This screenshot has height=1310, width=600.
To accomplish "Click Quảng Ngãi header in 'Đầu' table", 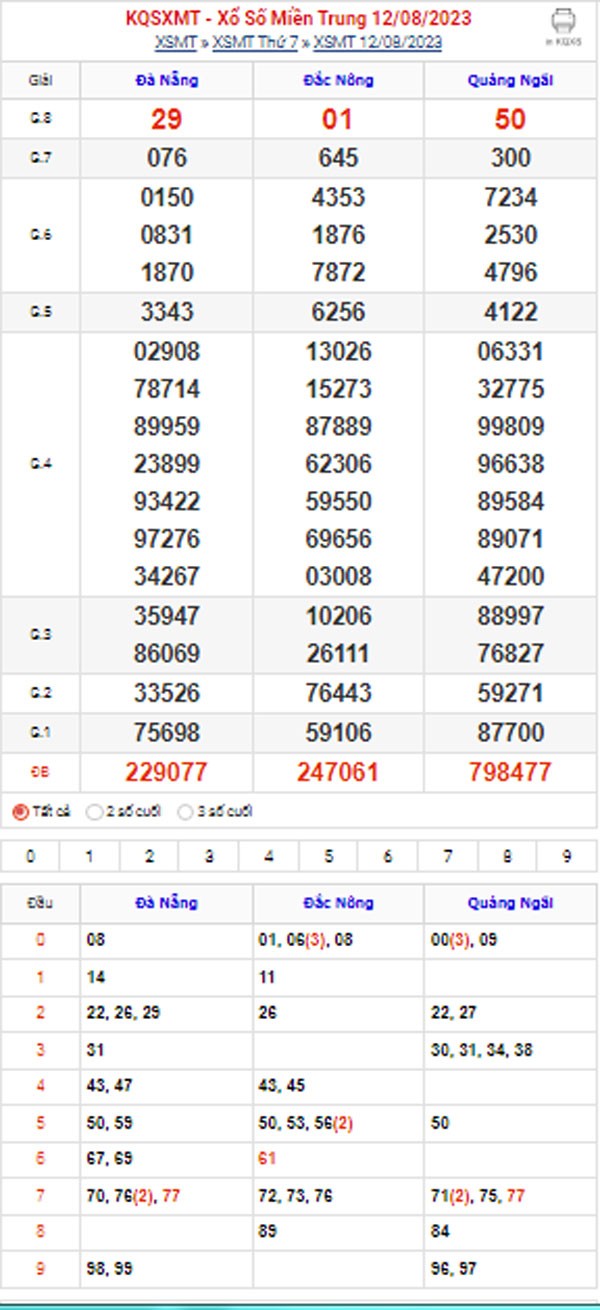I will coord(509,902).
